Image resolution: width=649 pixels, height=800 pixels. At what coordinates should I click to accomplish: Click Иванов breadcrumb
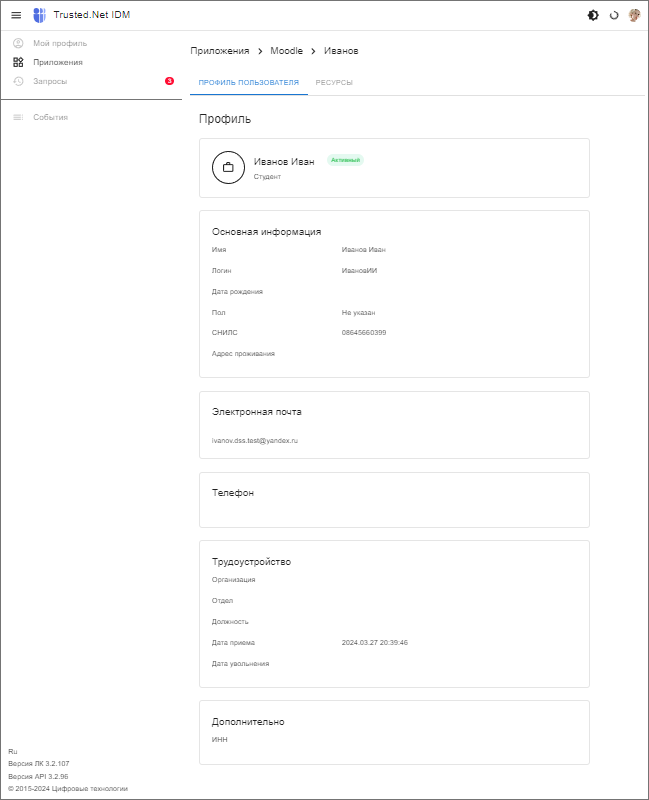coord(341,51)
